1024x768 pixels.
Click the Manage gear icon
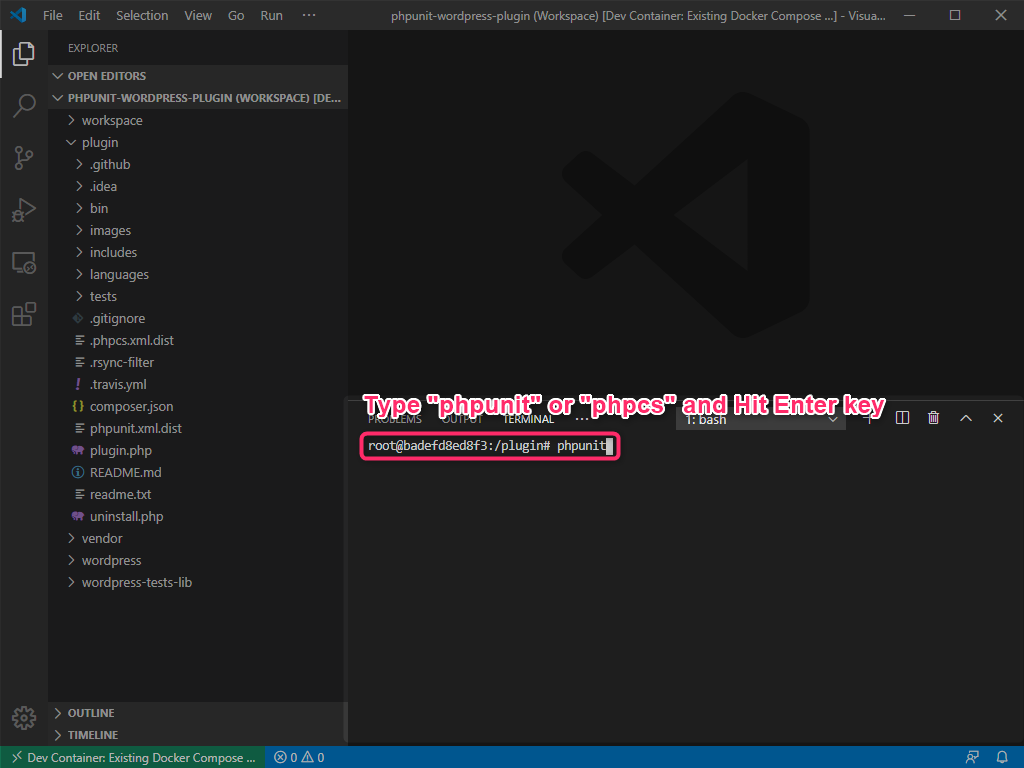pyautogui.click(x=24, y=717)
